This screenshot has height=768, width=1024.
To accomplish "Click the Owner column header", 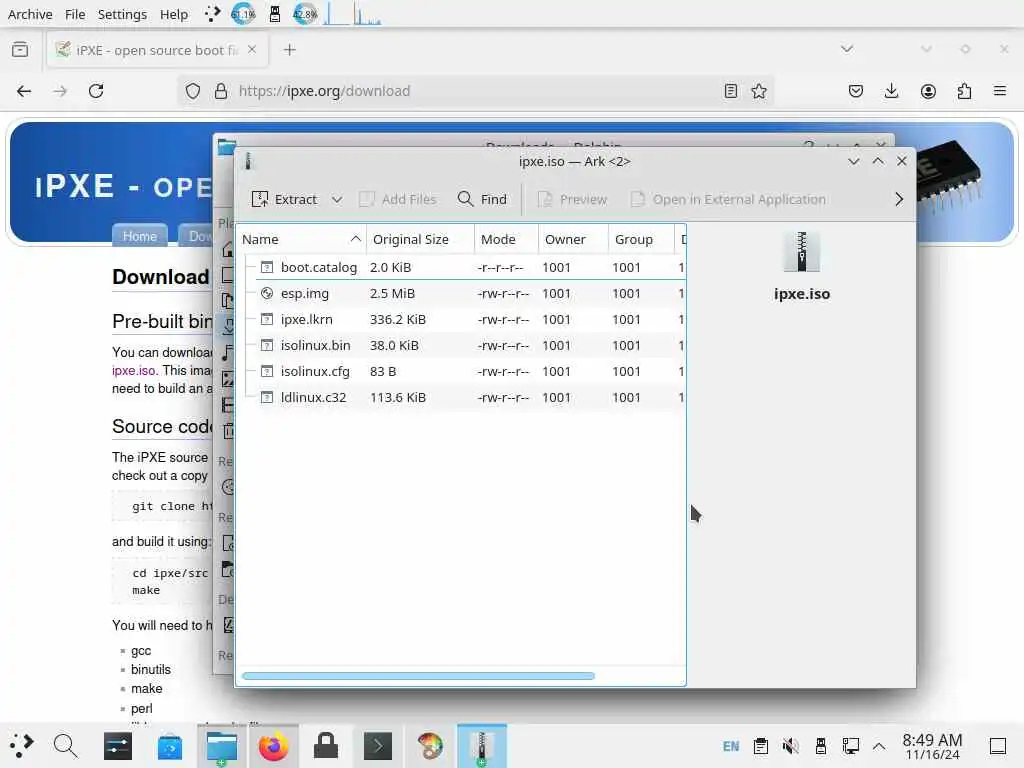I will click(x=573, y=239).
